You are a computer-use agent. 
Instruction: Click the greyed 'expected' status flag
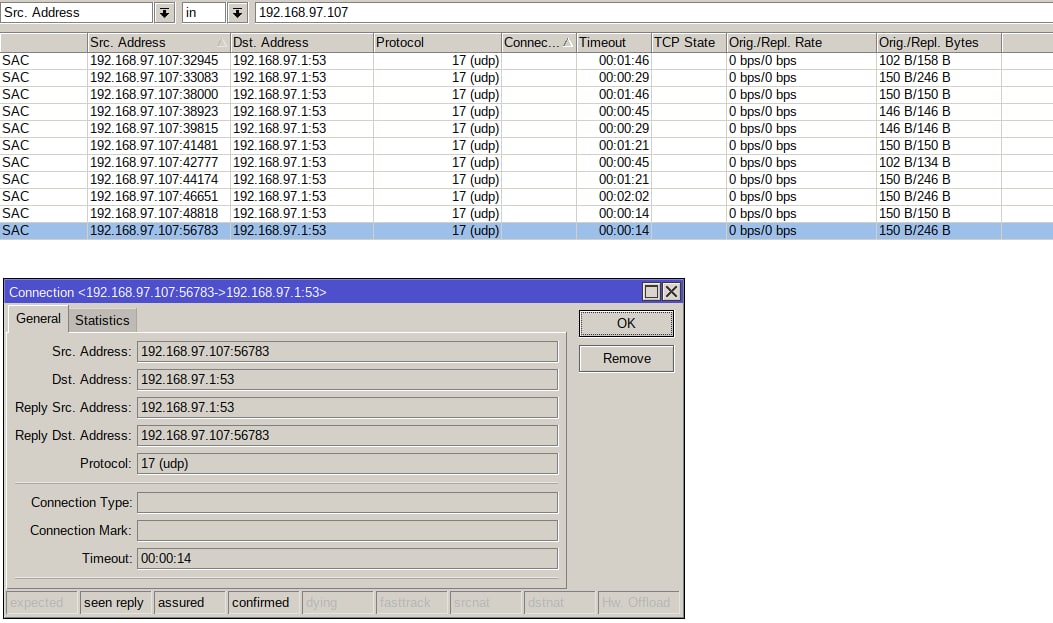tap(41, 603)
